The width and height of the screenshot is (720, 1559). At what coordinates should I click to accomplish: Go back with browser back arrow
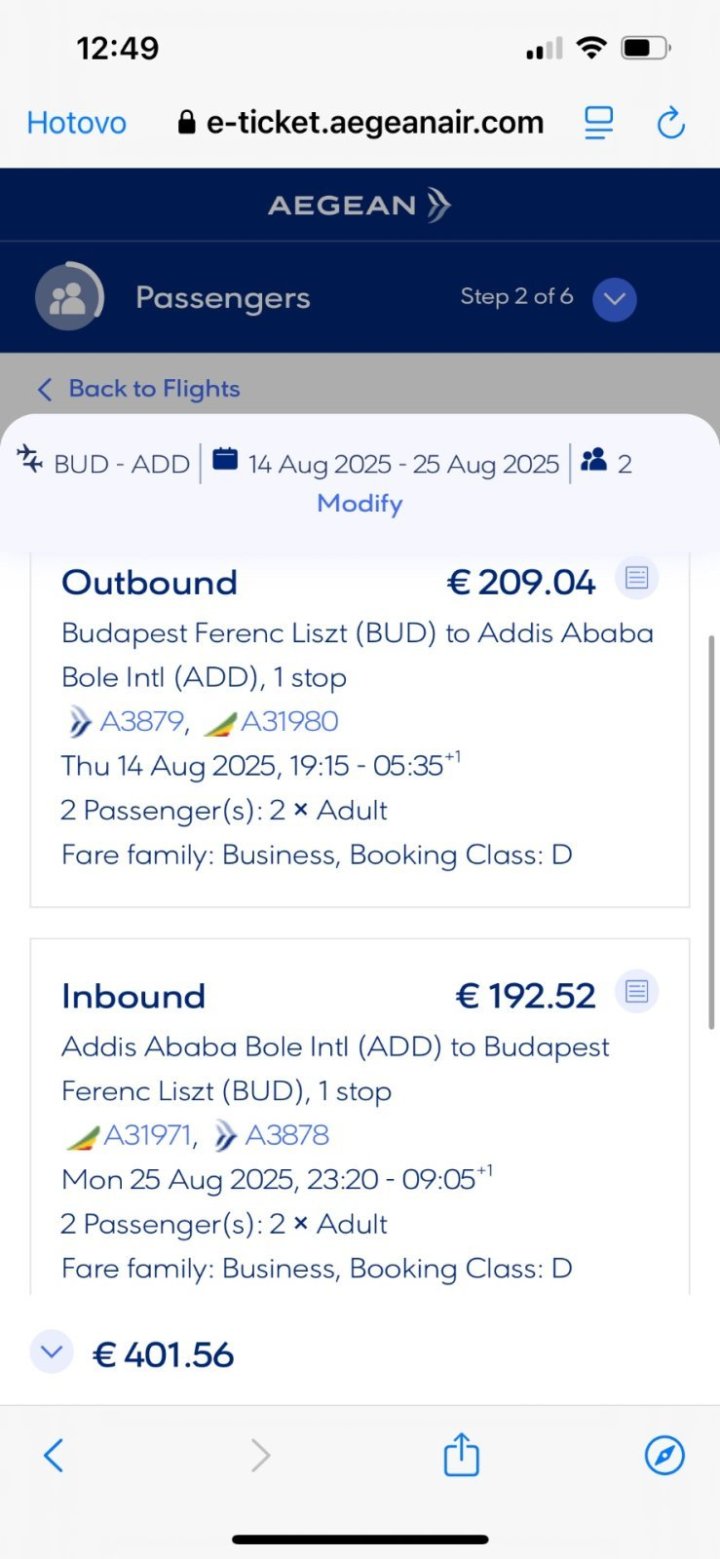click(54, 1455)
